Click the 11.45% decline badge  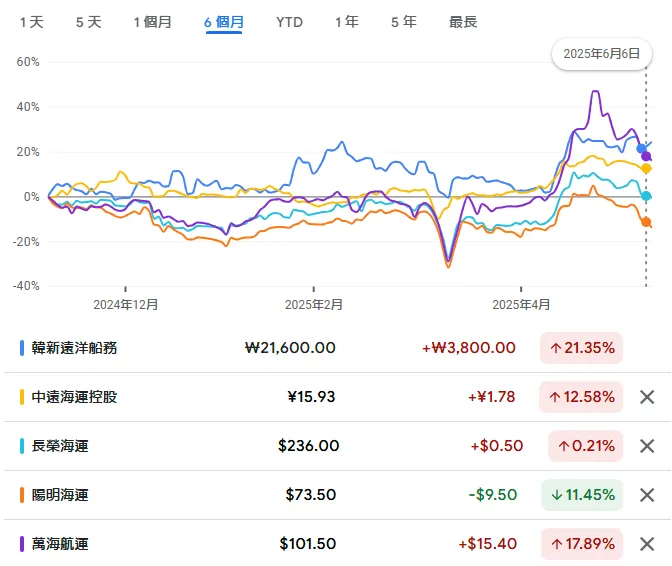[582, 495]
